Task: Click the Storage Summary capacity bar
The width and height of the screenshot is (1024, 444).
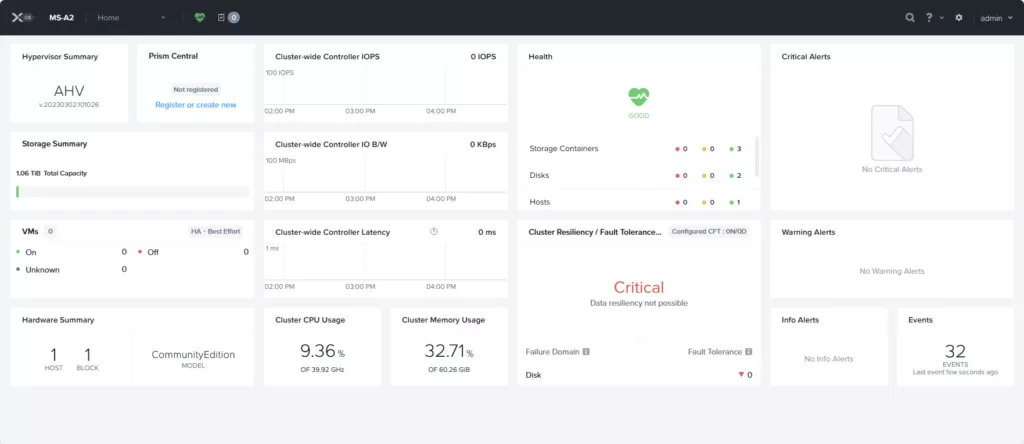Action: [133, 191]
